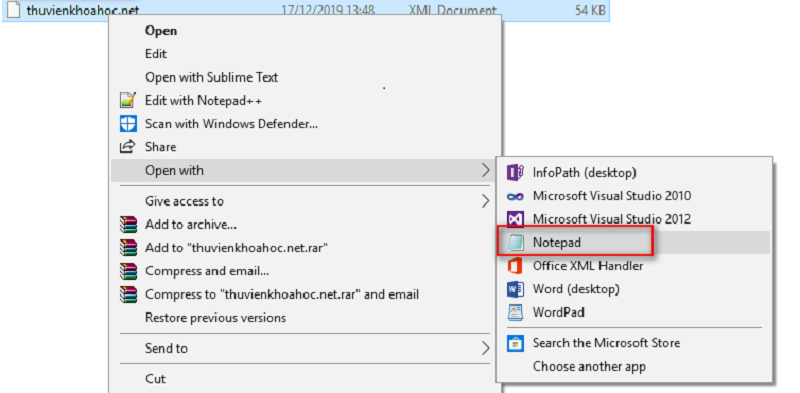Expand the Open with submenu arrow
The image size is (800, 393).
click(485, 170)
